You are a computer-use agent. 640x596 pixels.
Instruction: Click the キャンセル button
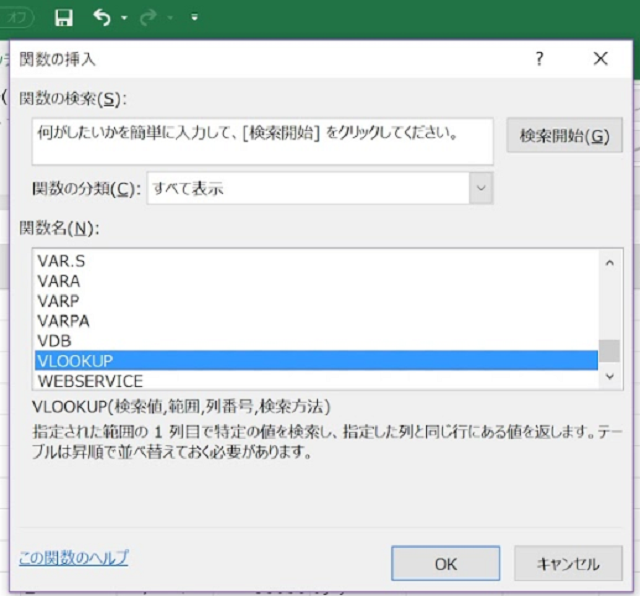click(x=568, y=564)
